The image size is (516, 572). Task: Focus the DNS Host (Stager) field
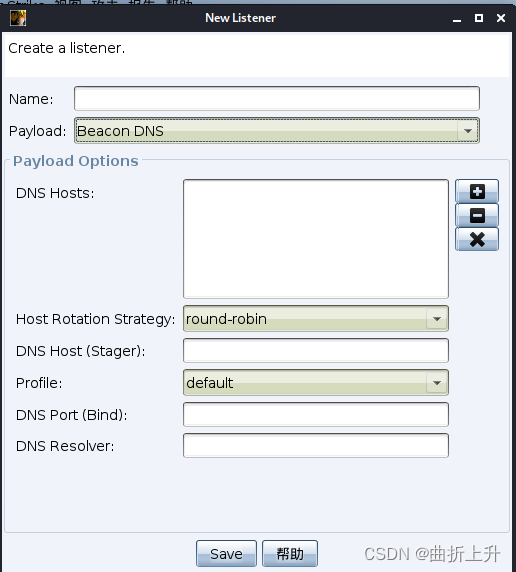point(316,351)
